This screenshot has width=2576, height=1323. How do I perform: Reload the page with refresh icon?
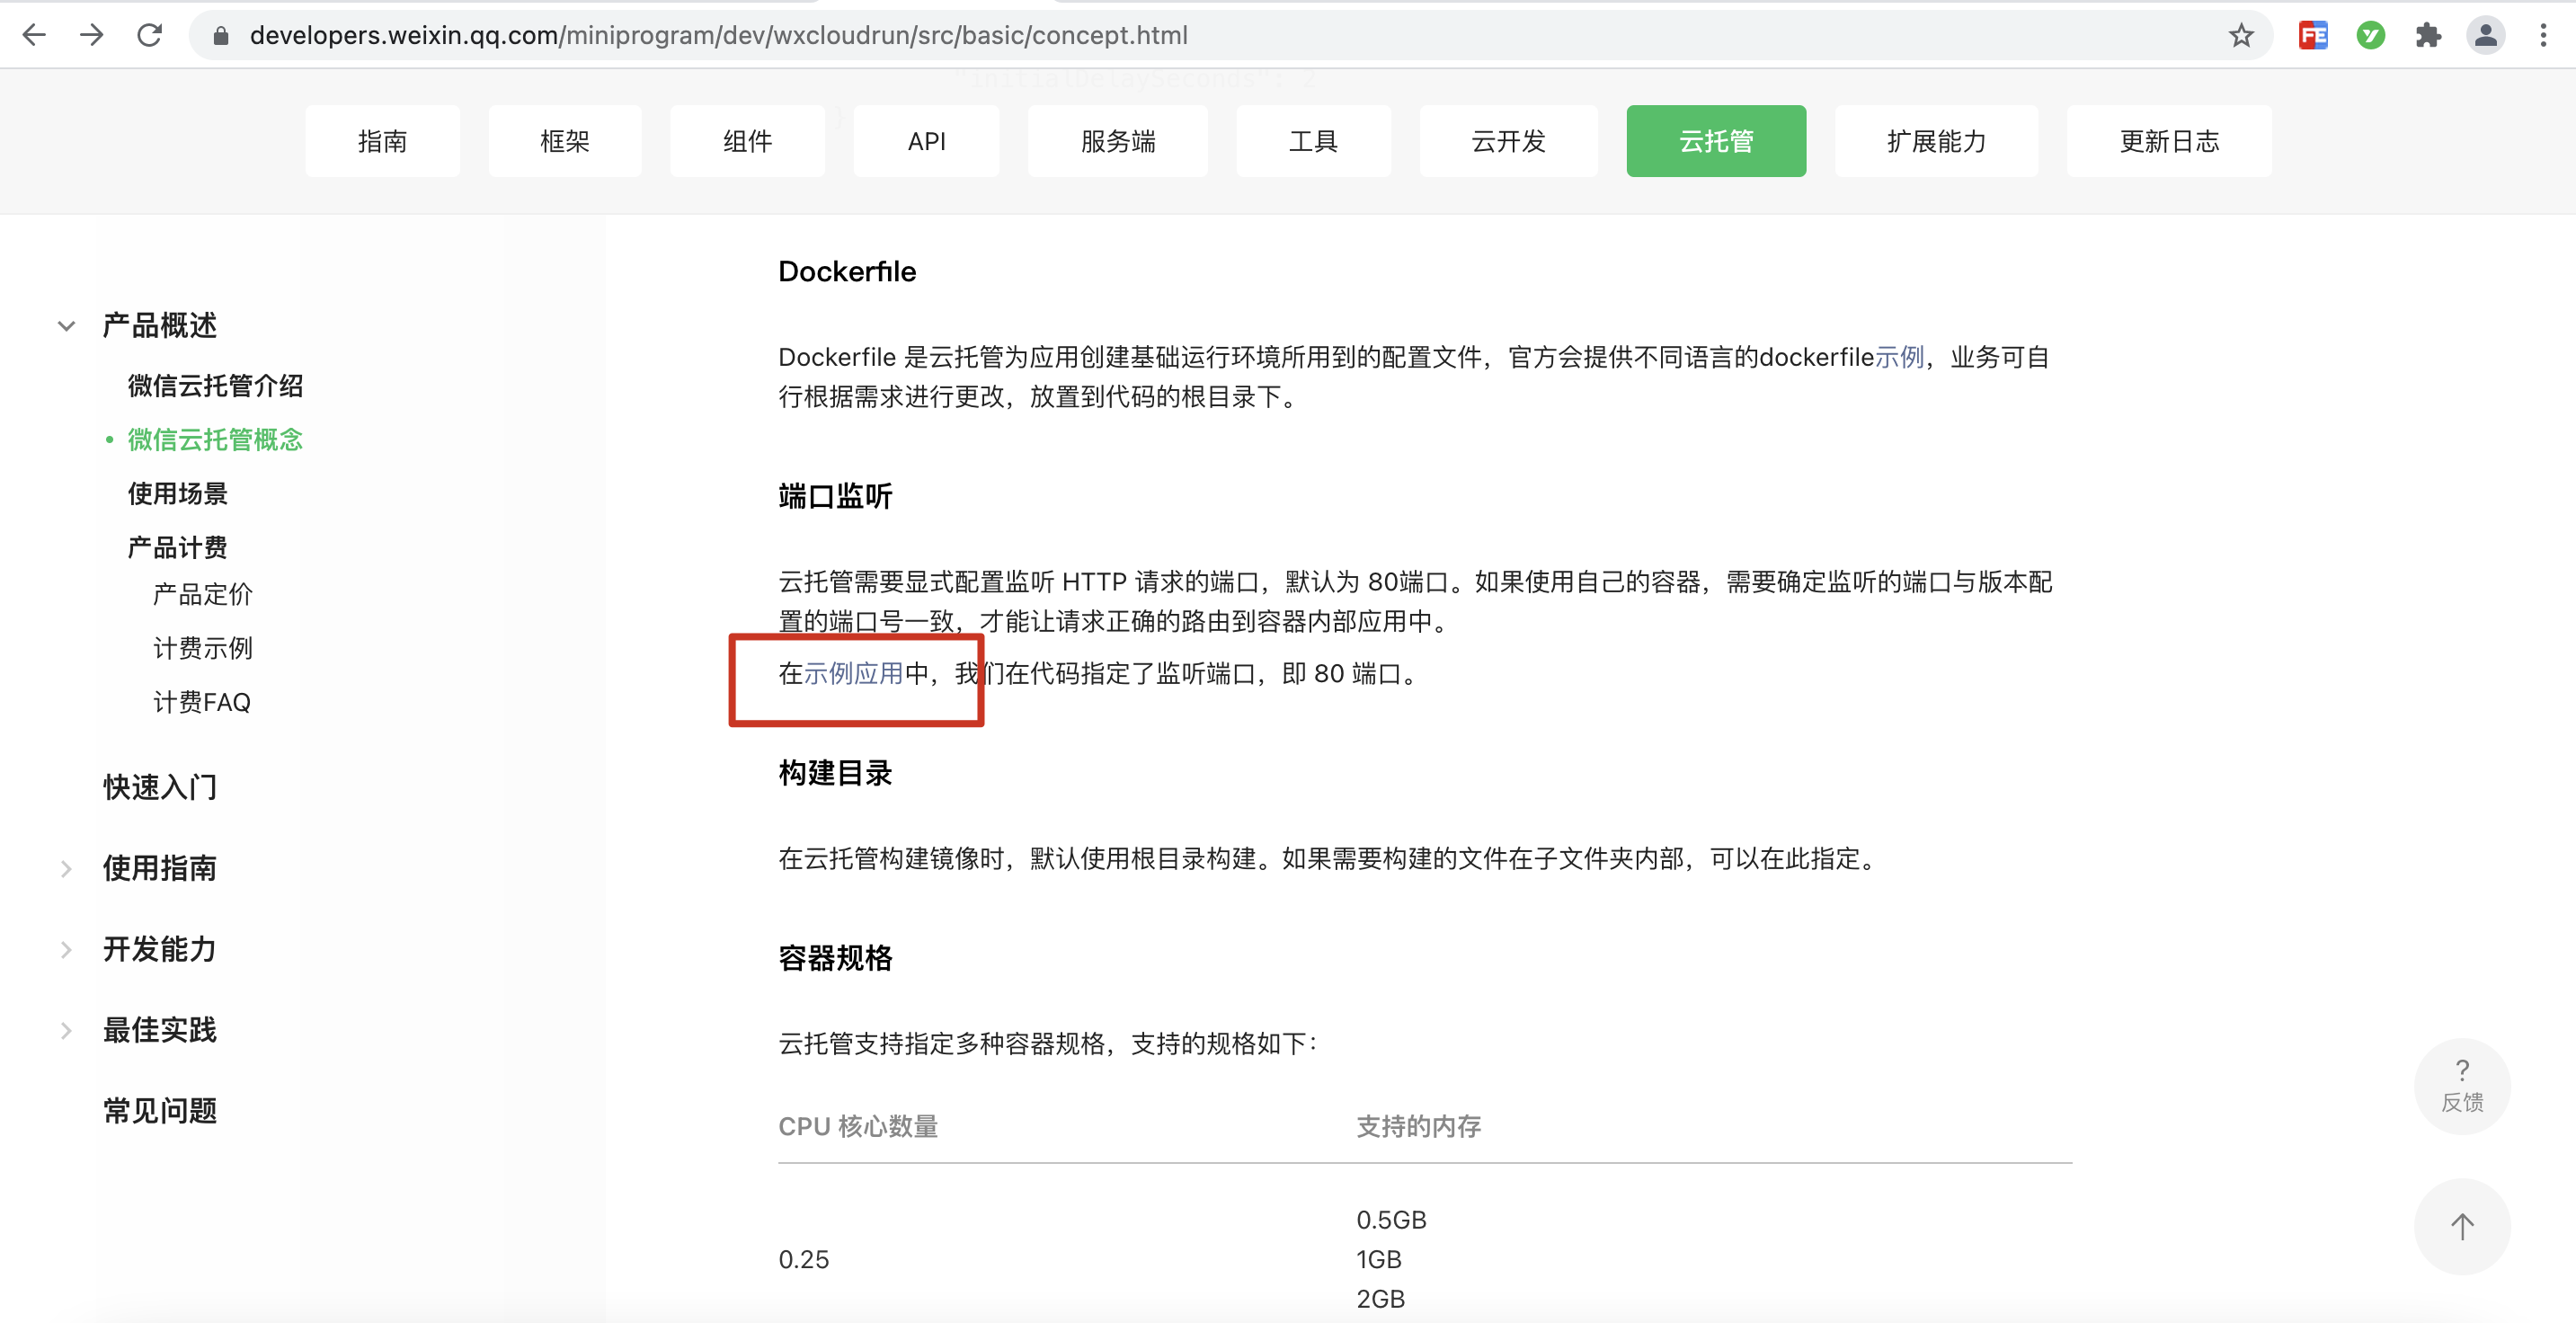150,35
